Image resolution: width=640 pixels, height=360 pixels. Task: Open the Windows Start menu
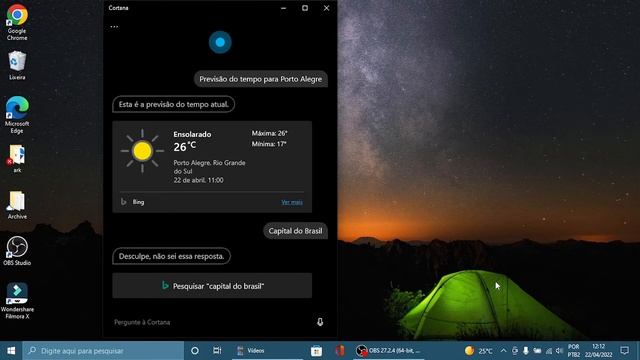pos(11,351)
